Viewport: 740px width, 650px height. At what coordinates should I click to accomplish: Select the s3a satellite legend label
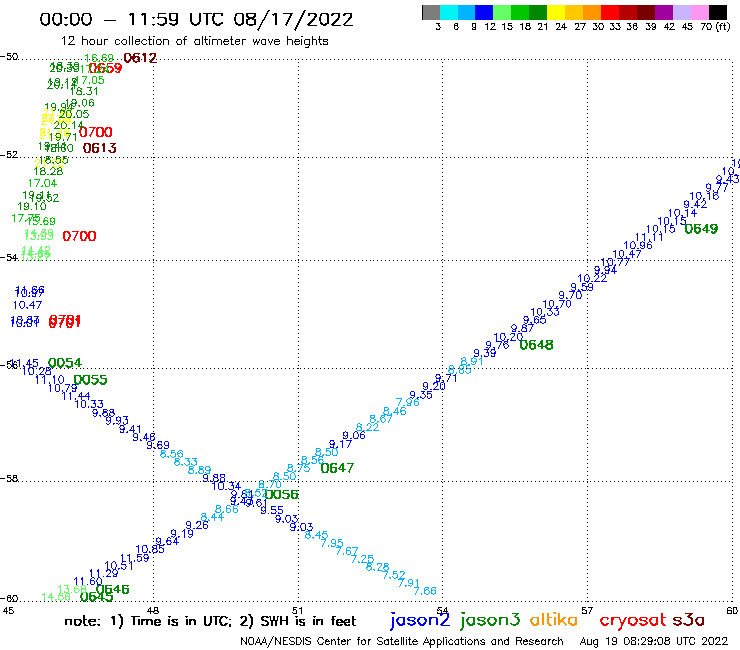click(689, 620)
